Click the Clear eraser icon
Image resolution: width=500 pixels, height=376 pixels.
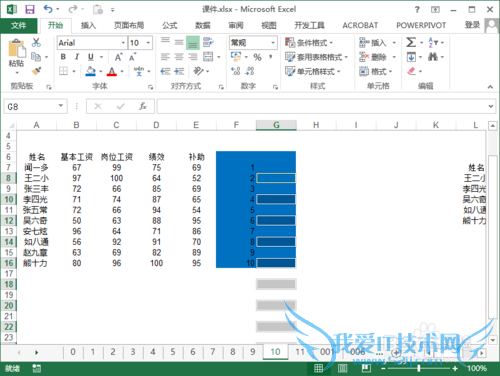point(412,71)
